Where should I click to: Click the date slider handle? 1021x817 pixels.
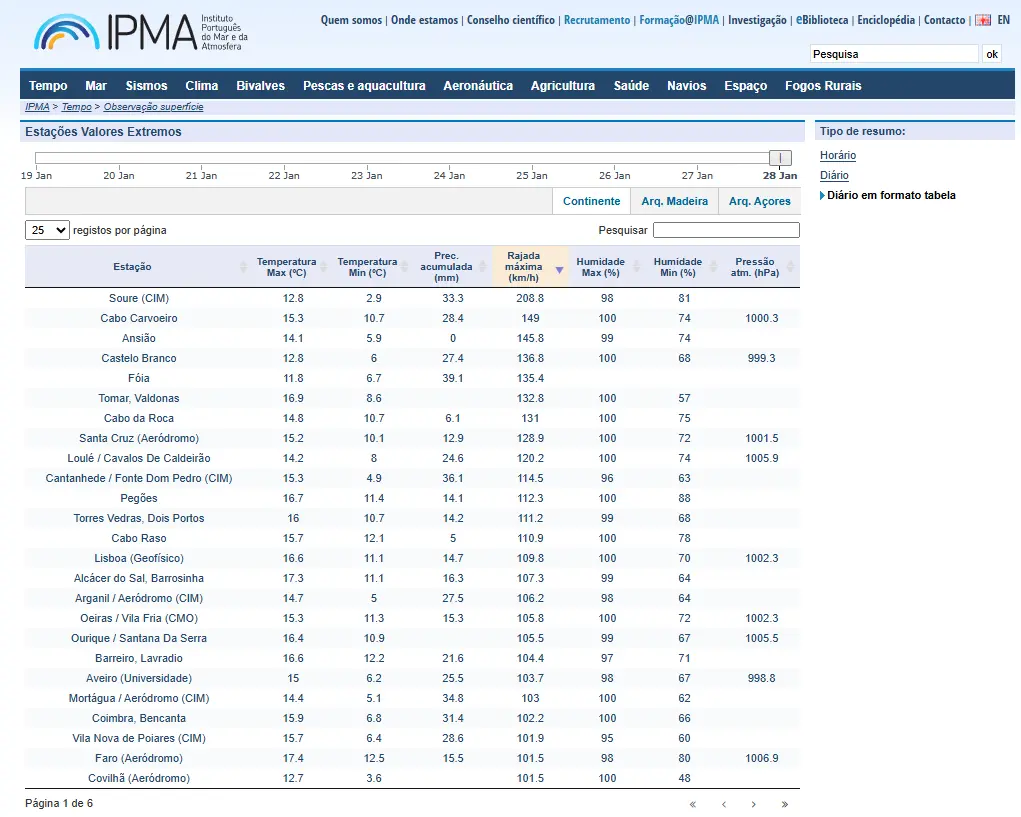780,158
